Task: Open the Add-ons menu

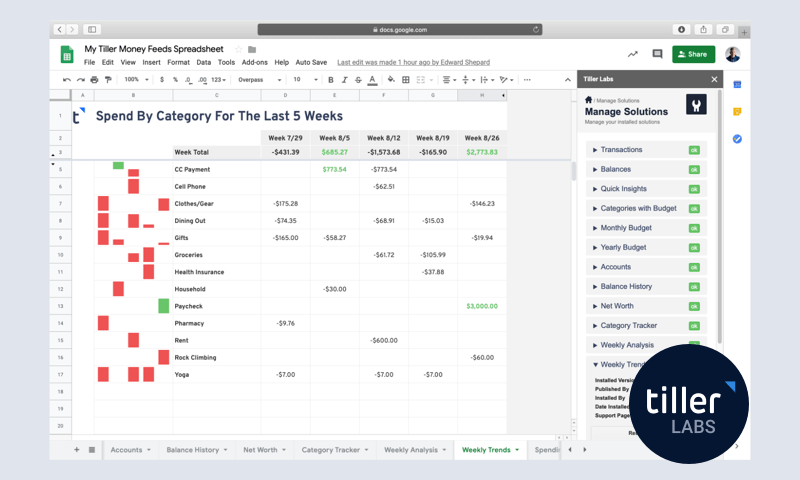Action: pyautogui.click(x=255, y=62)
